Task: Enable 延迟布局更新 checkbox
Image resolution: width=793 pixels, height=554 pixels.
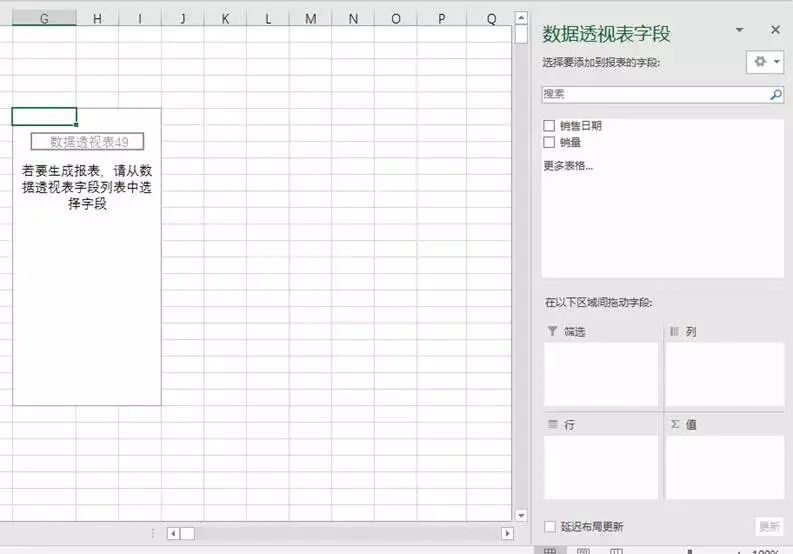Action: pos(550,526)
